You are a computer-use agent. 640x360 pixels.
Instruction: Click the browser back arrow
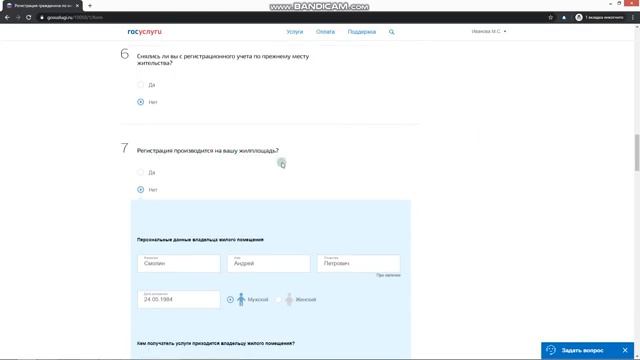[7, 18]
